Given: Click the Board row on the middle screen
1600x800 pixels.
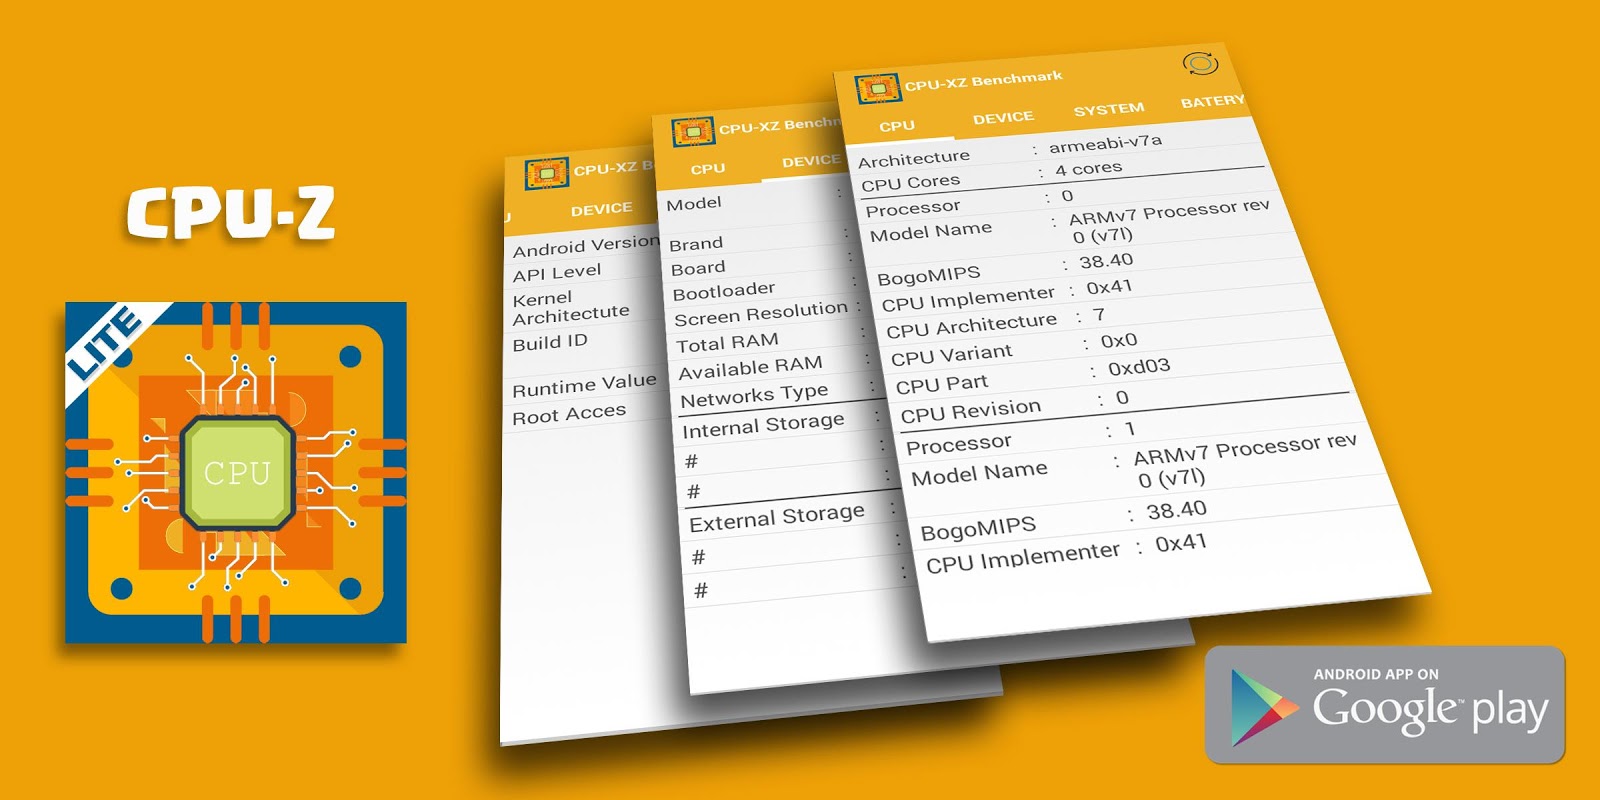Looking at the screenshot, I should pyautogui.click(x=764, y=265).
